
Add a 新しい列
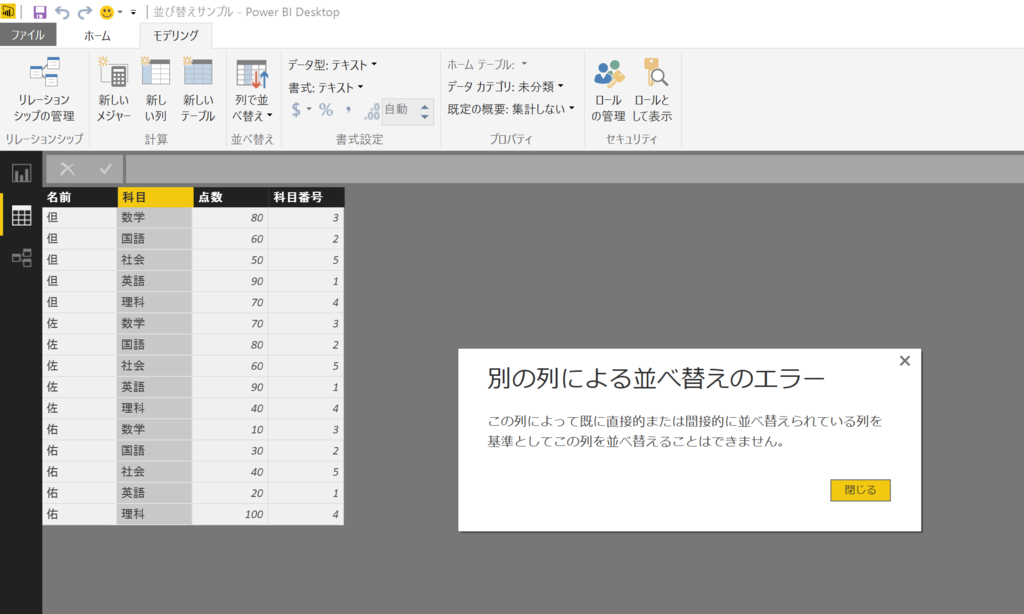click(x=155, y=89)
